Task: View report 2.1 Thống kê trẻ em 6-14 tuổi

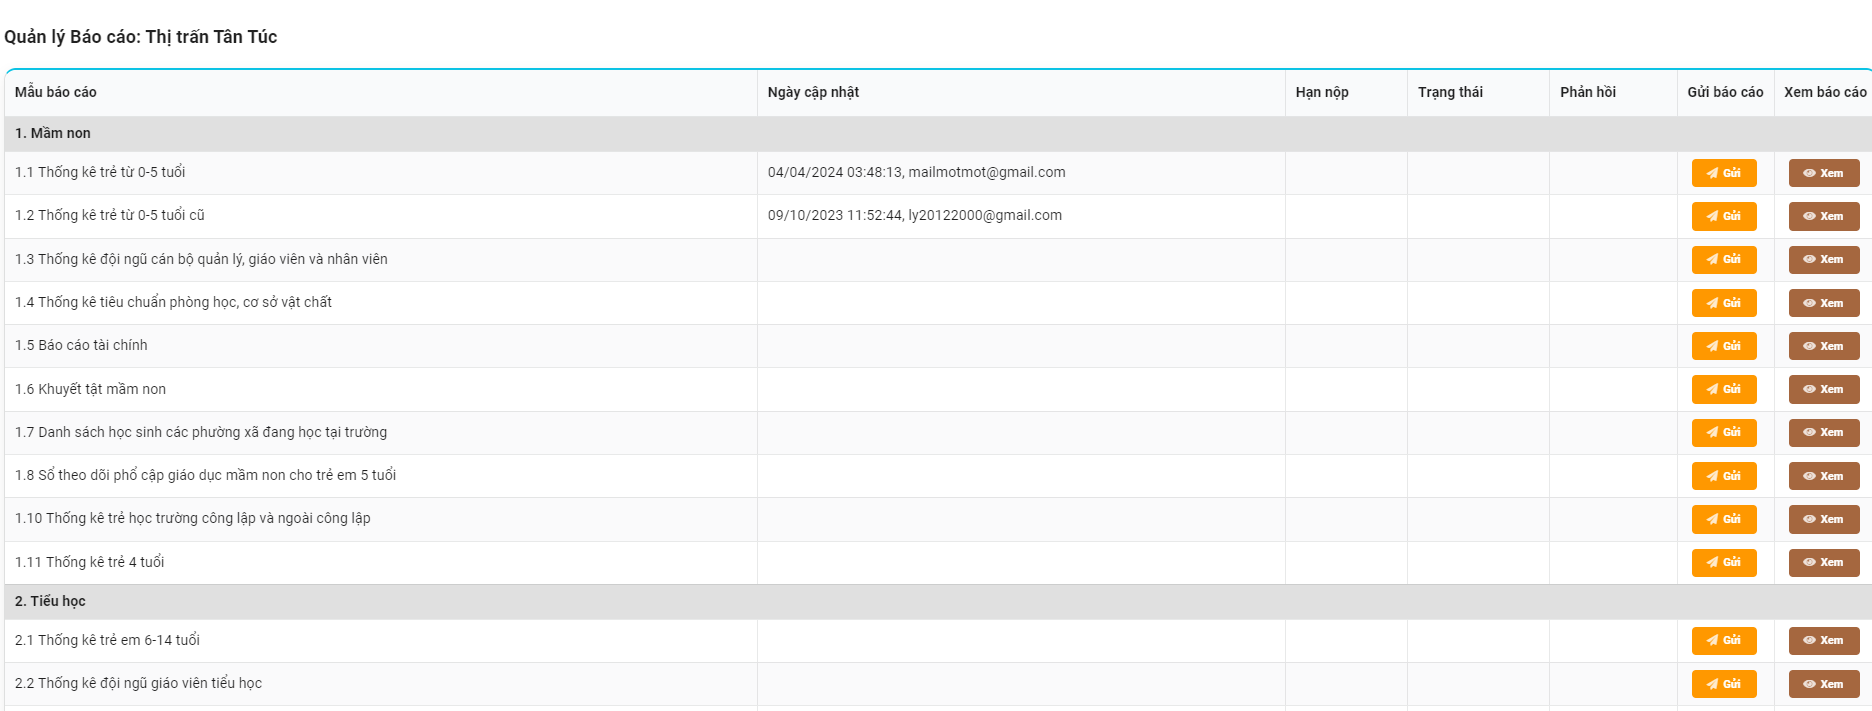Action: click(x=1823, y=640)
